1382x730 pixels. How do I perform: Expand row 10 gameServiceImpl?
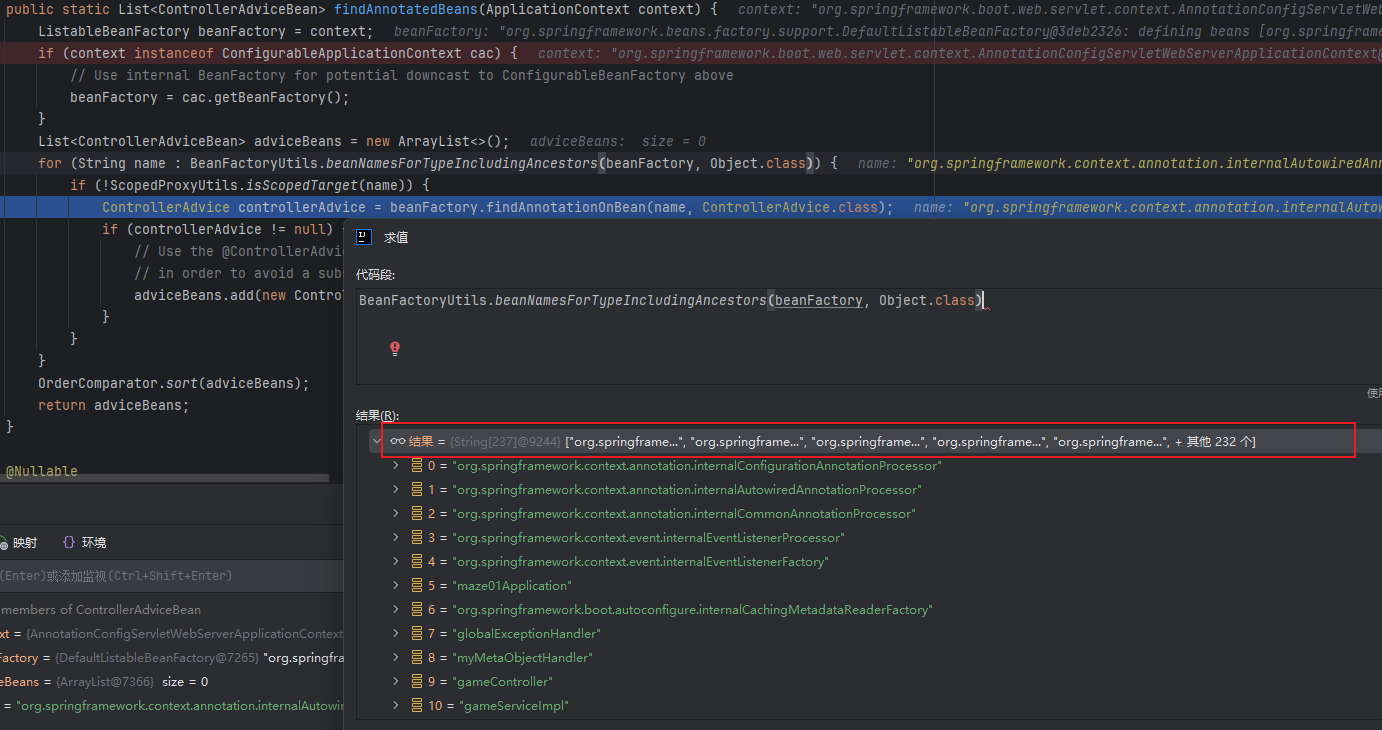click(x=395, y=706)
